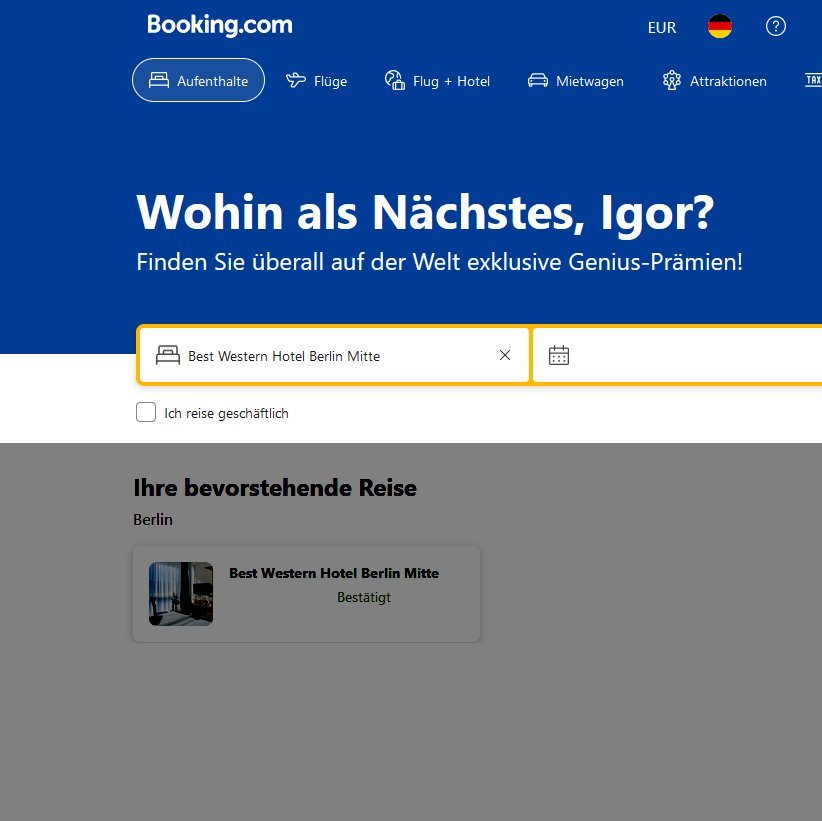The image size is (822, 821).
Task: Open the taxi tab icon
Action: (813, 80)
